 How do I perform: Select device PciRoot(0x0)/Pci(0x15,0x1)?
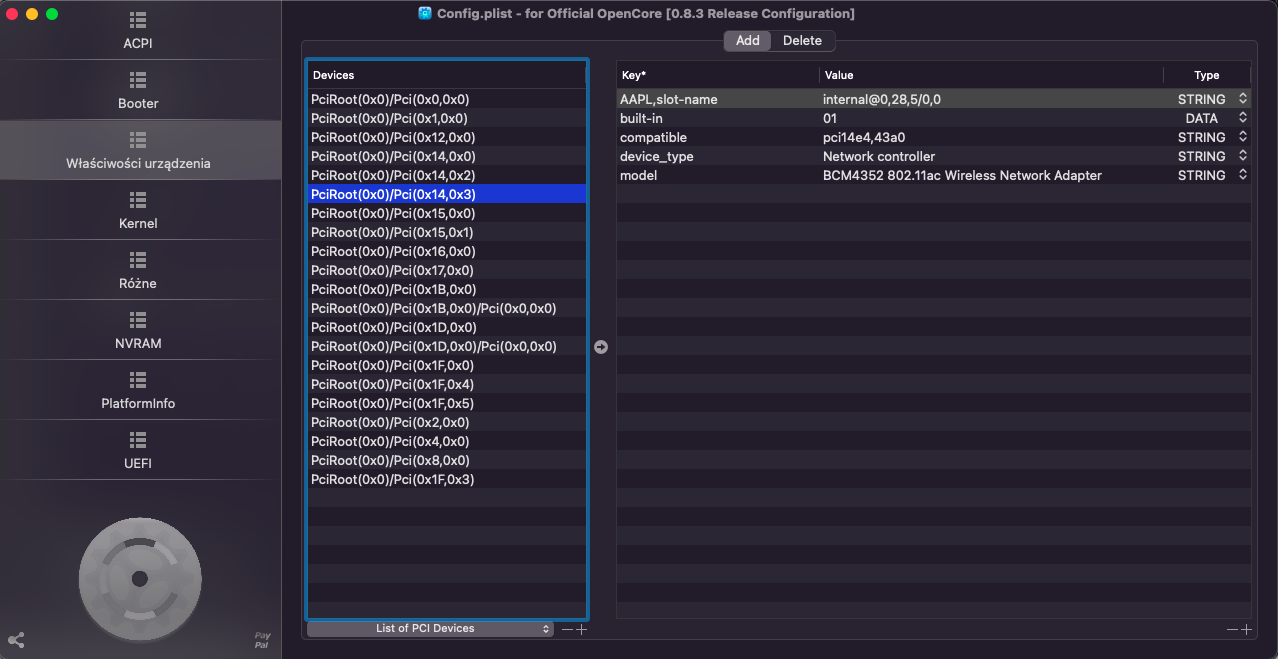click(x=447, y=232)
